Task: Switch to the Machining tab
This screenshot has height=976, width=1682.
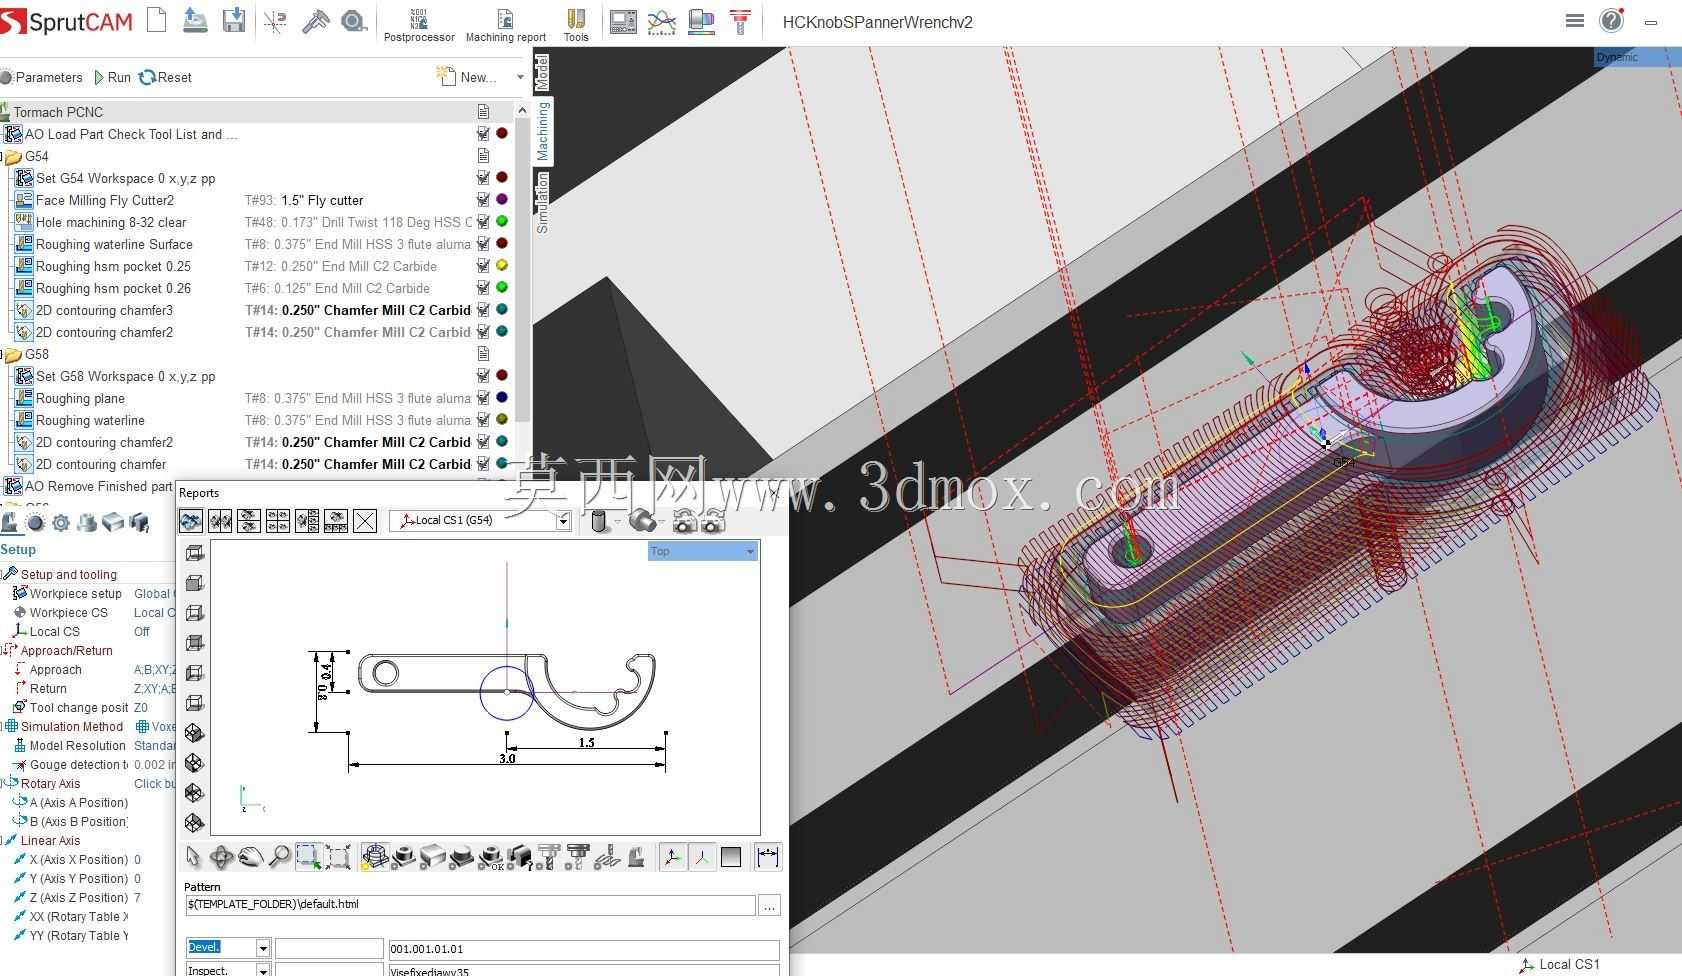Action: tap(542, 131)
